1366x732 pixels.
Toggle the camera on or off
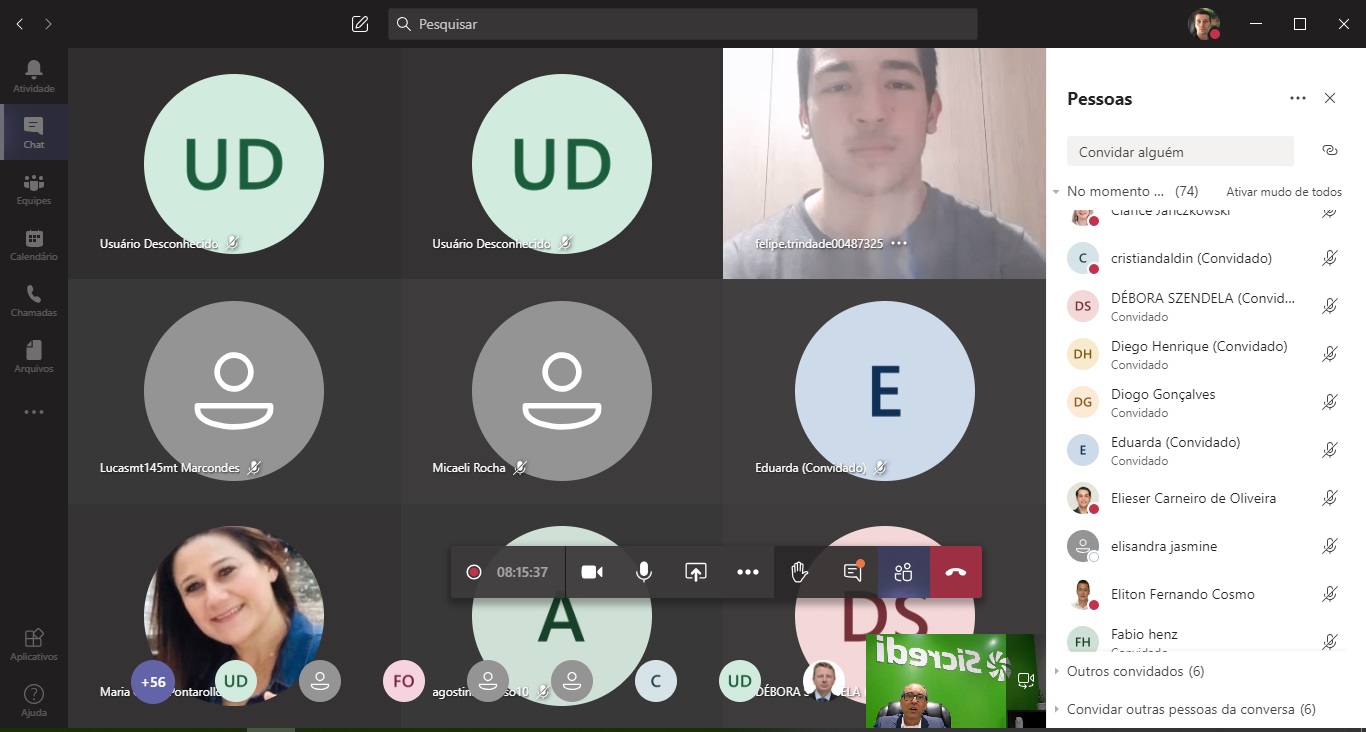point(592,572)
